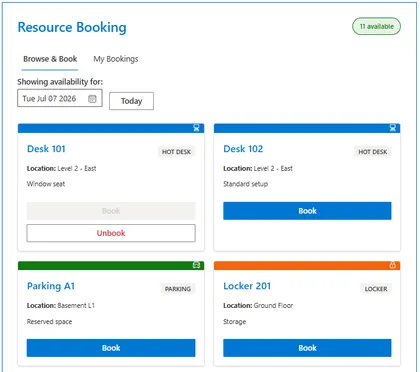
Task: Click the Desk 102 title
Action: click(x=243, y=149)
